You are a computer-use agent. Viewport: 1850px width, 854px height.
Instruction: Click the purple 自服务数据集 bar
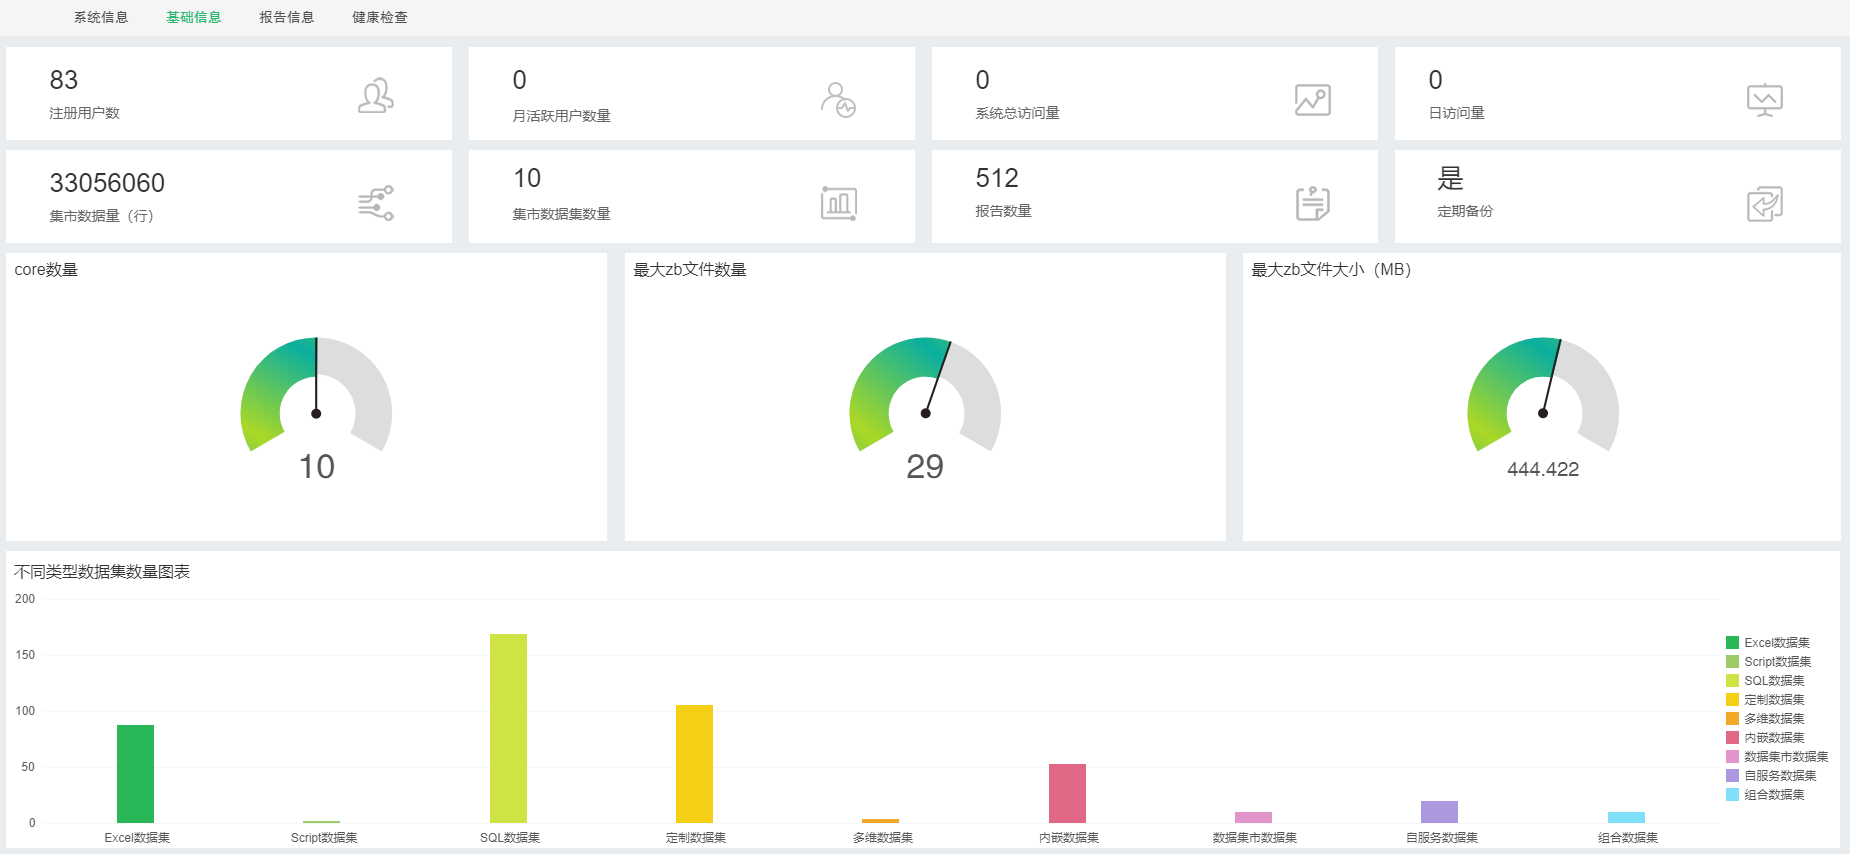[1439, 812]
